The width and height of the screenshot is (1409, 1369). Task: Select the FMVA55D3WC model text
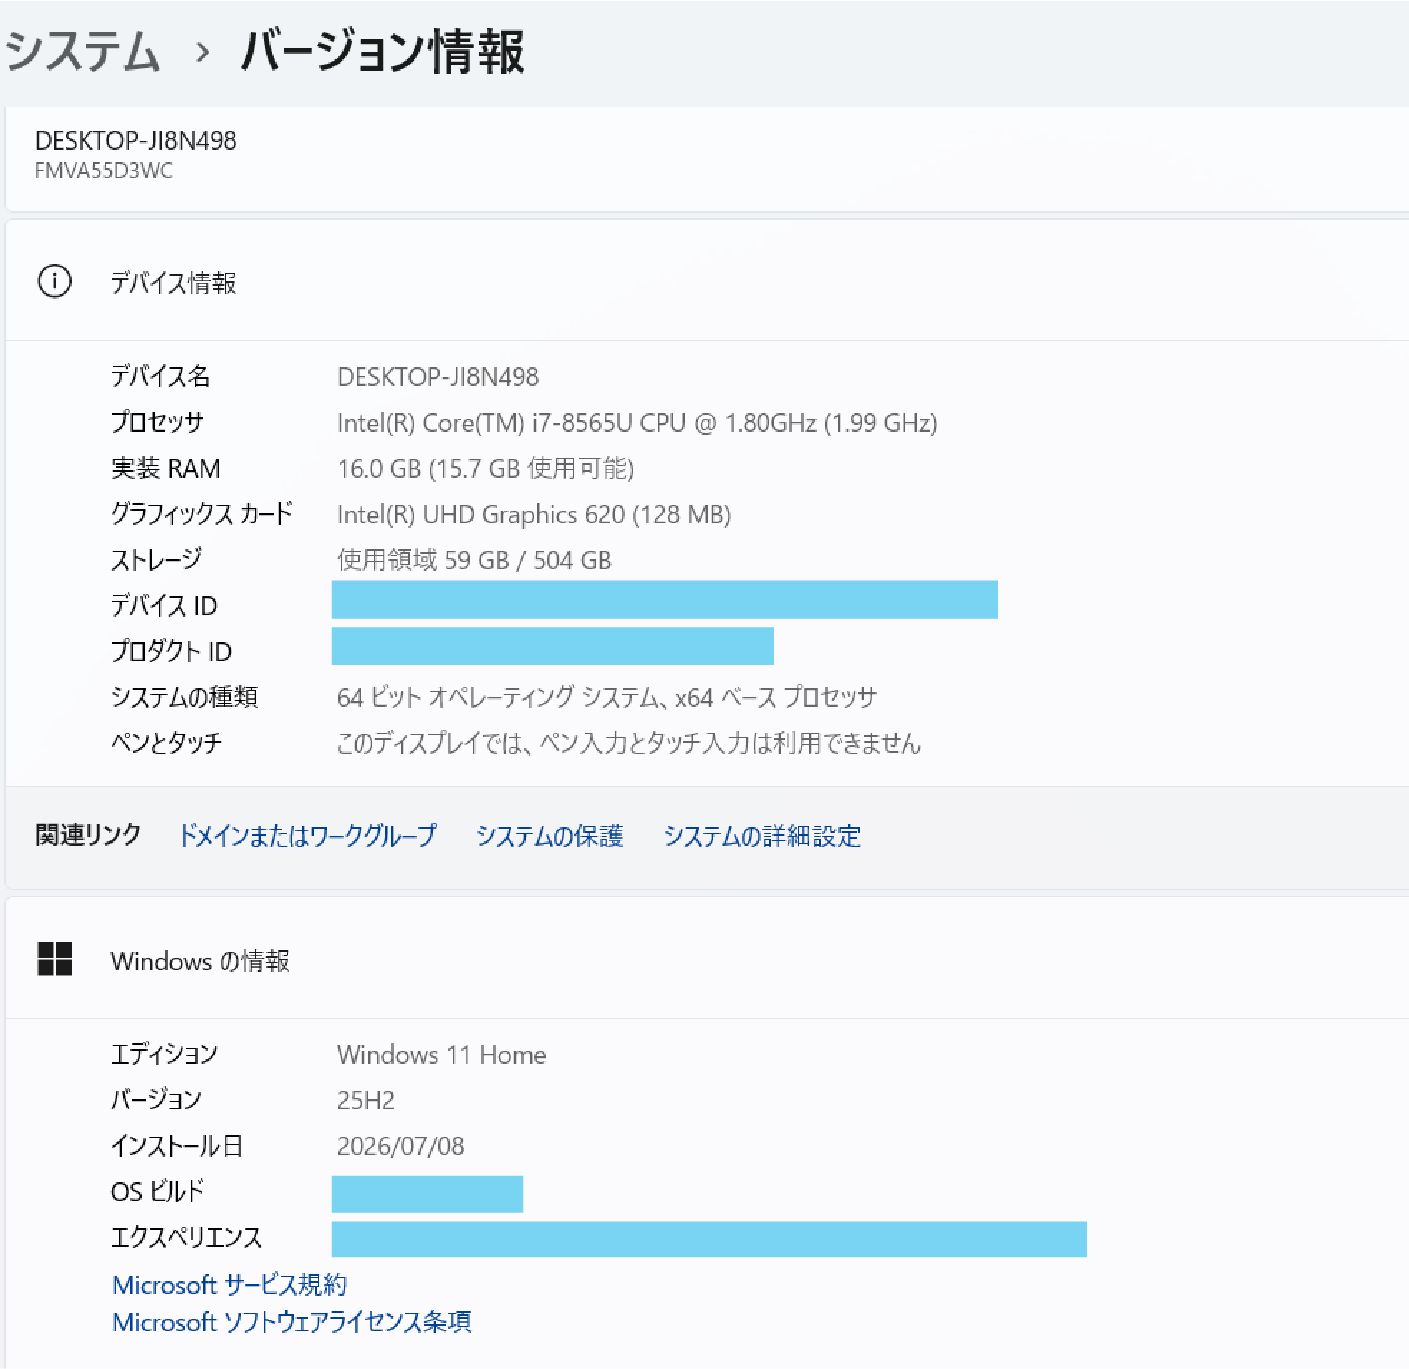[104, 171]
